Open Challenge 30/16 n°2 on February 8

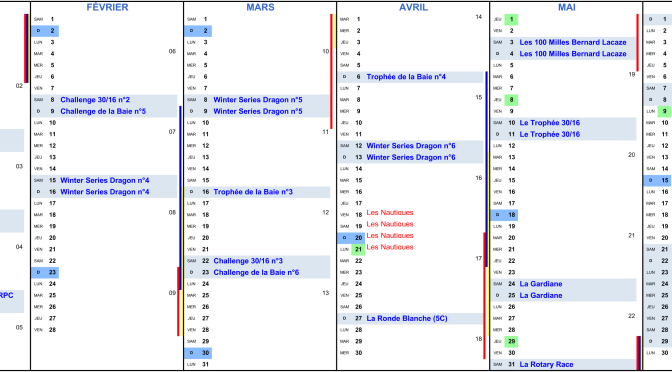click(x=95, y=100)
